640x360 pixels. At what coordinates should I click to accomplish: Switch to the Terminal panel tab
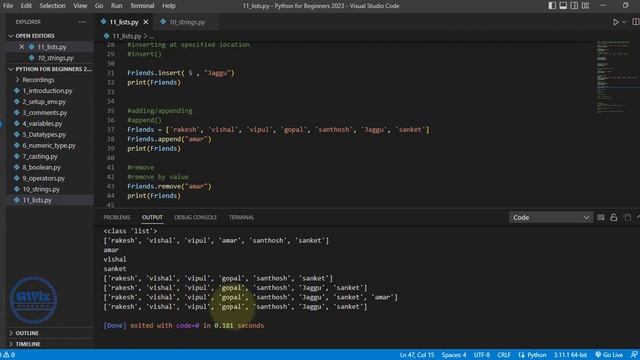[241, 218]
